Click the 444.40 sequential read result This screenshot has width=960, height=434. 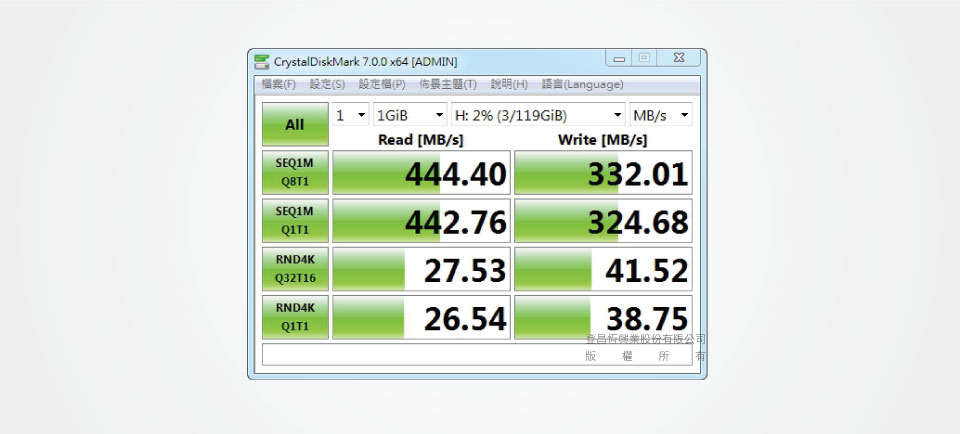pos(421,173)
